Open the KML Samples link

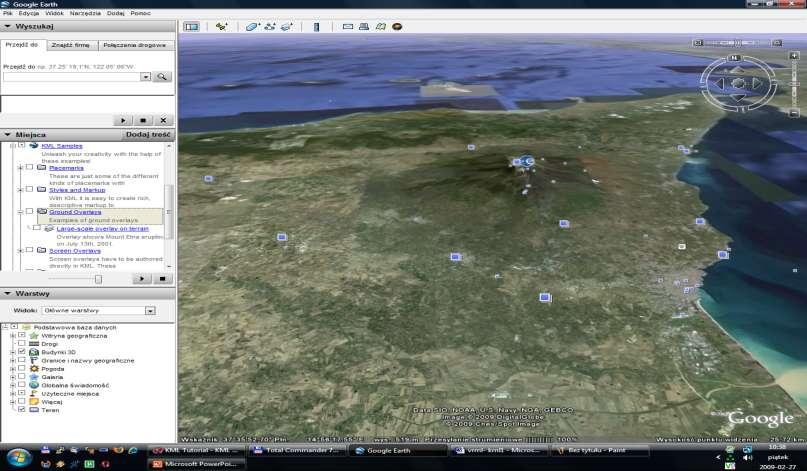coord(62,146)
